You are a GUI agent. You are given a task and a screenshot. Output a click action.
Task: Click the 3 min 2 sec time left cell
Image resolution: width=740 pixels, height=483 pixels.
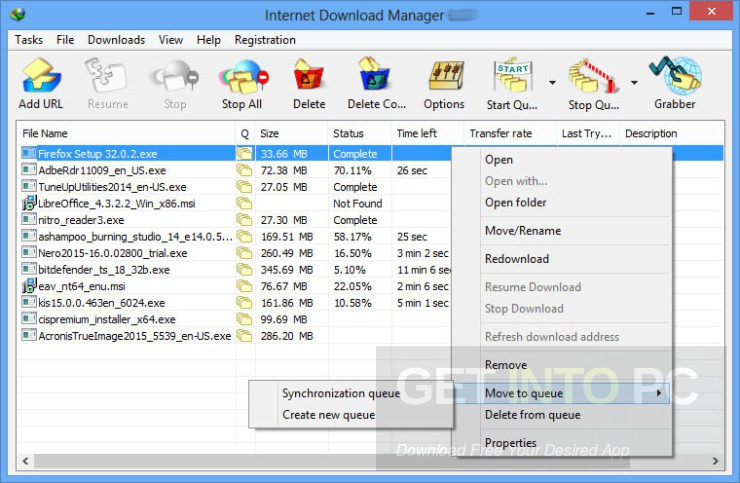(x=423, y=253)
